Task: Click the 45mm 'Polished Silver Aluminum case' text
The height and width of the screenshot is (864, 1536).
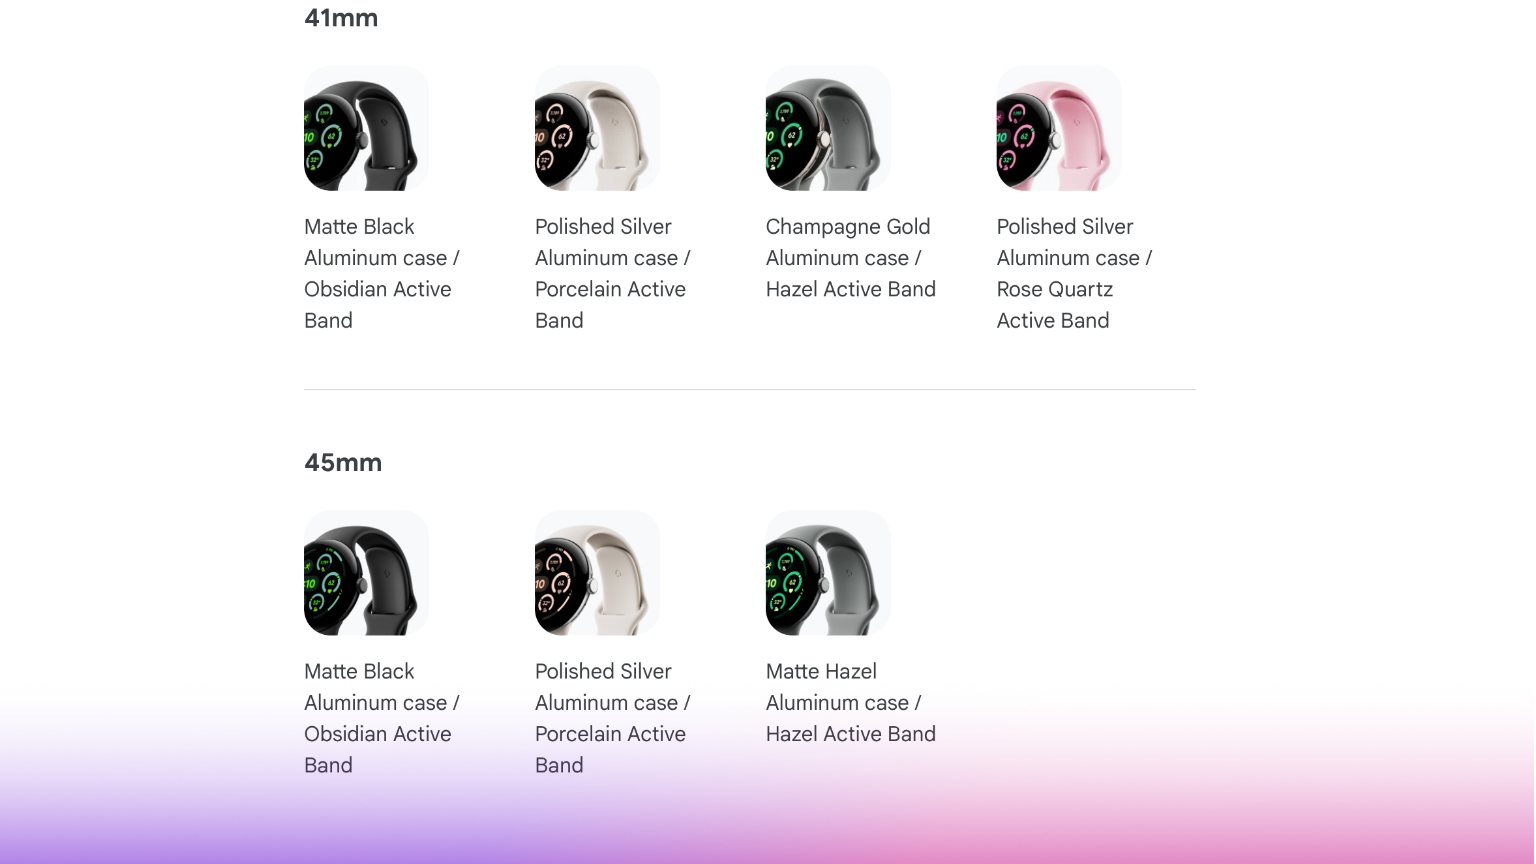Action: [612, 687]
